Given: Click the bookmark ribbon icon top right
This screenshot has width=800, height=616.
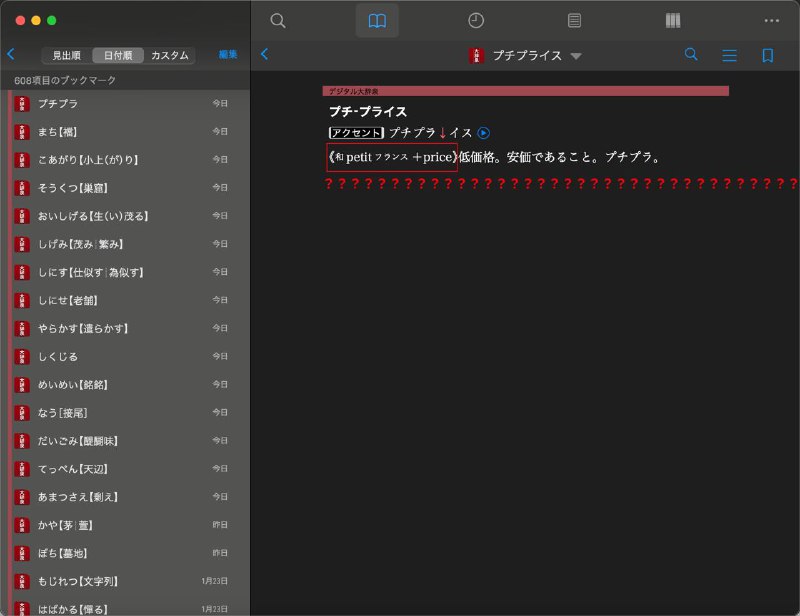Looking at the screenshot, I should pos(766,56).
